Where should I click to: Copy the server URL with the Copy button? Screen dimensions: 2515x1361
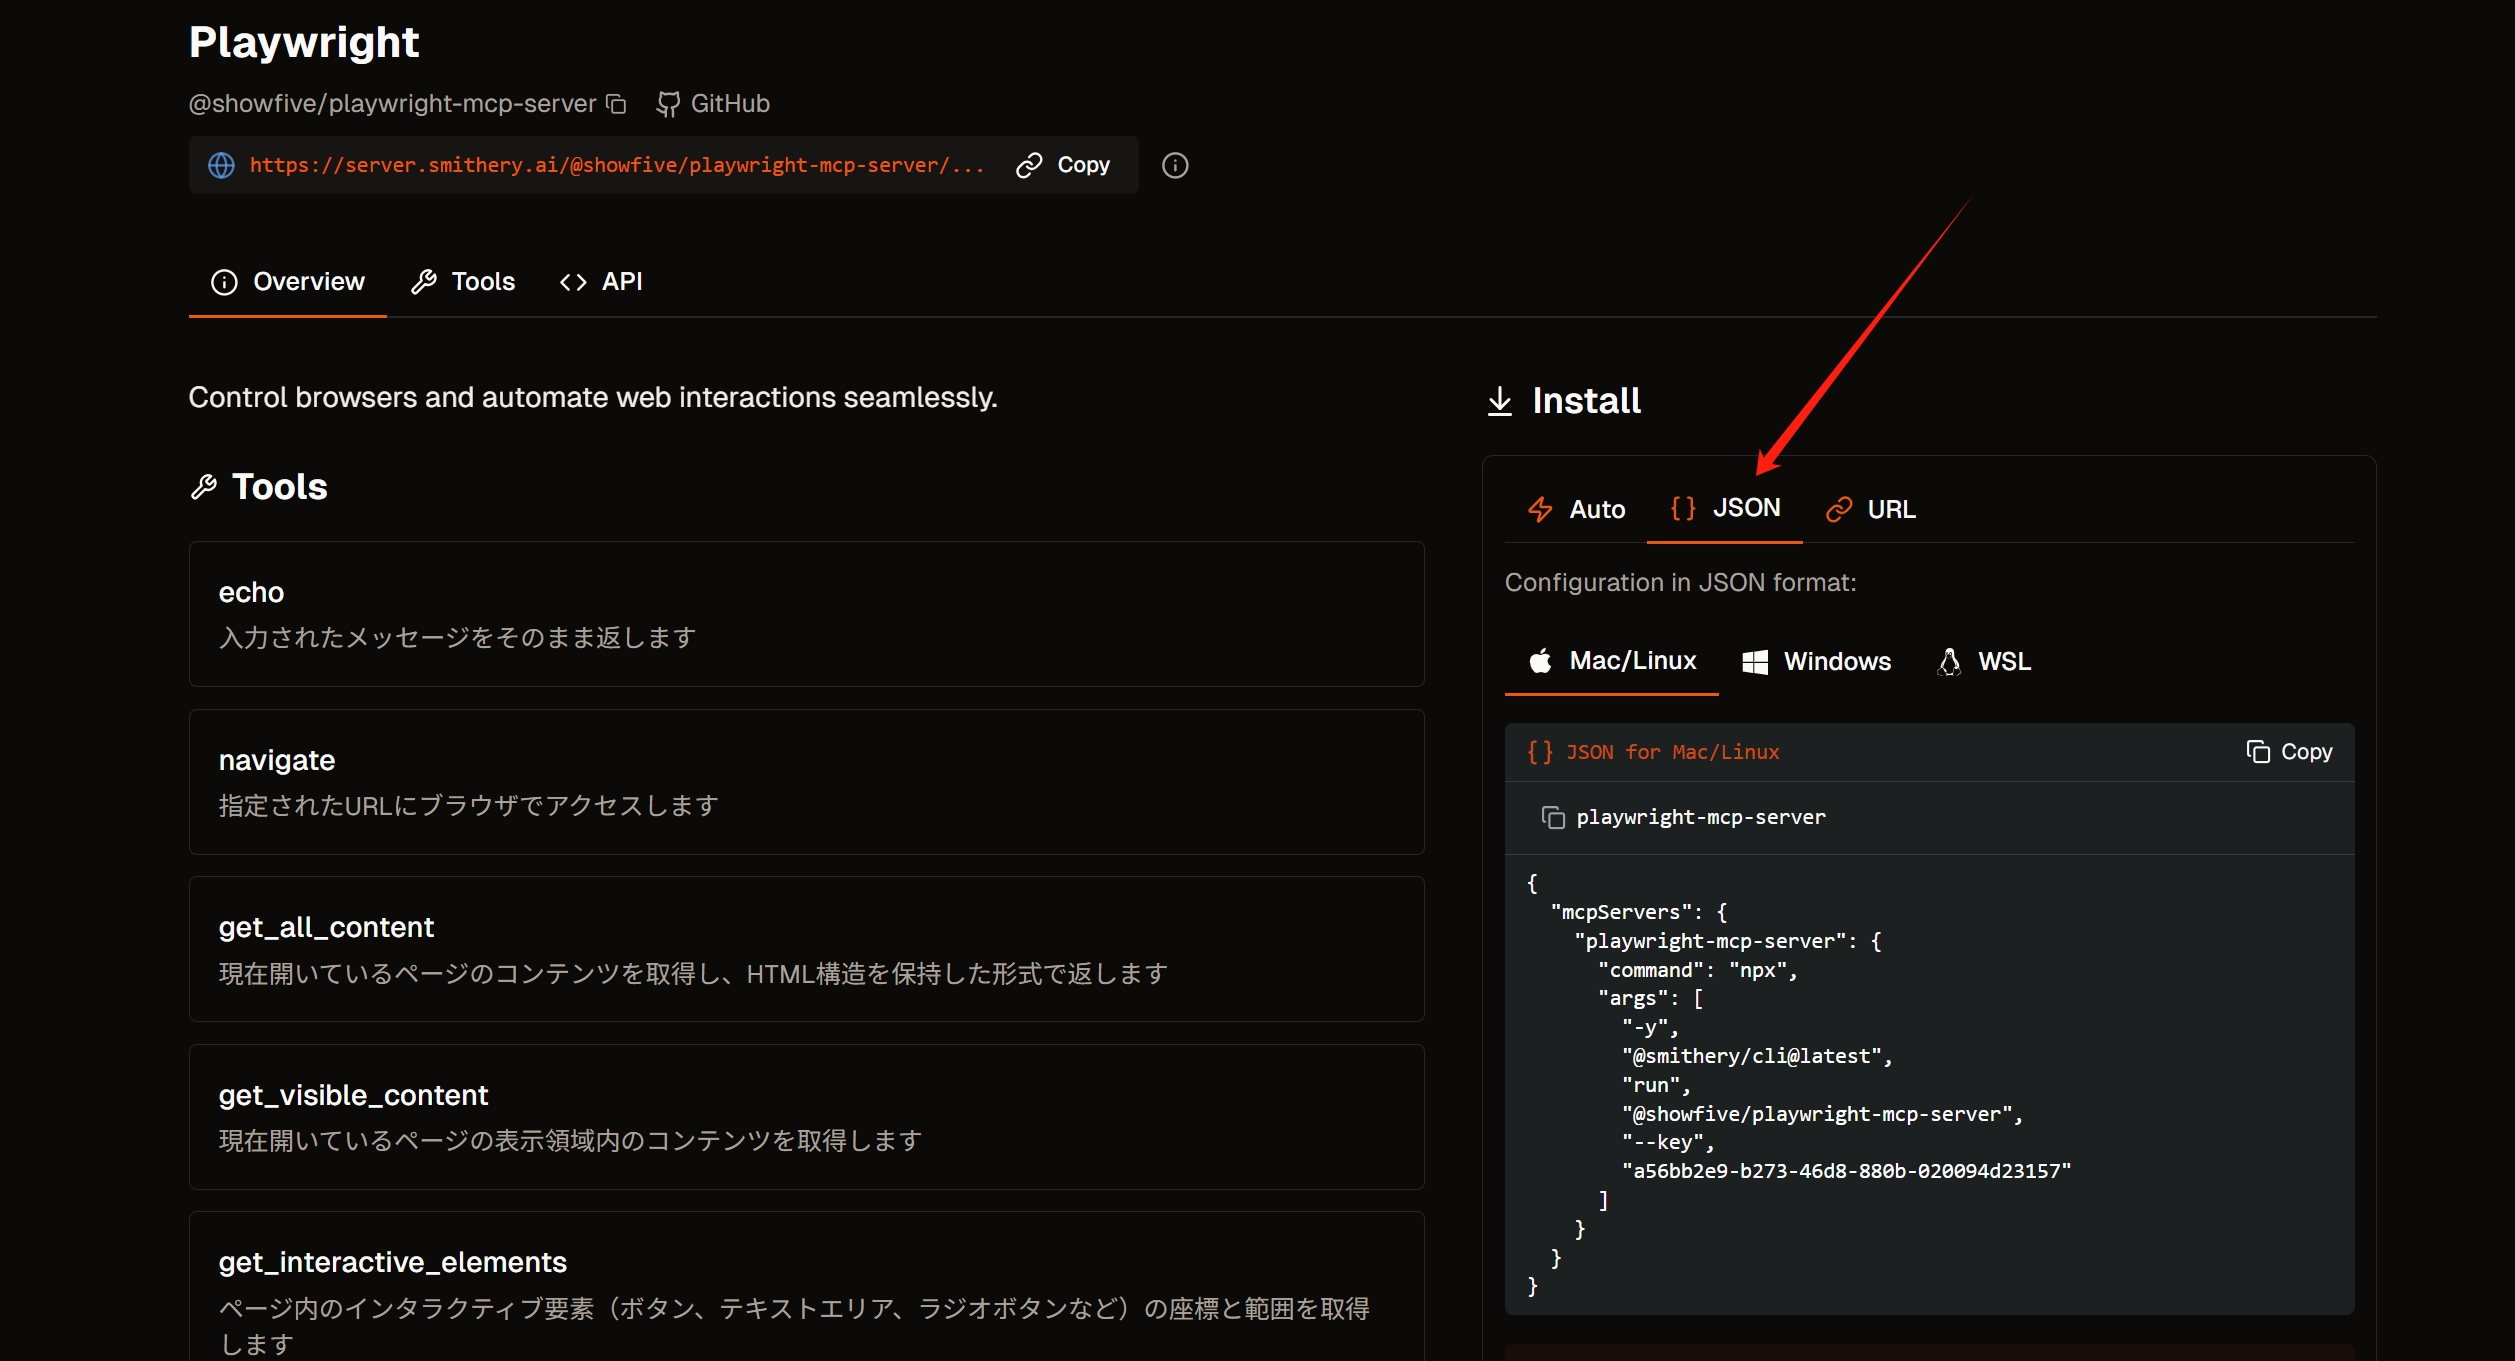(1063, 165)
